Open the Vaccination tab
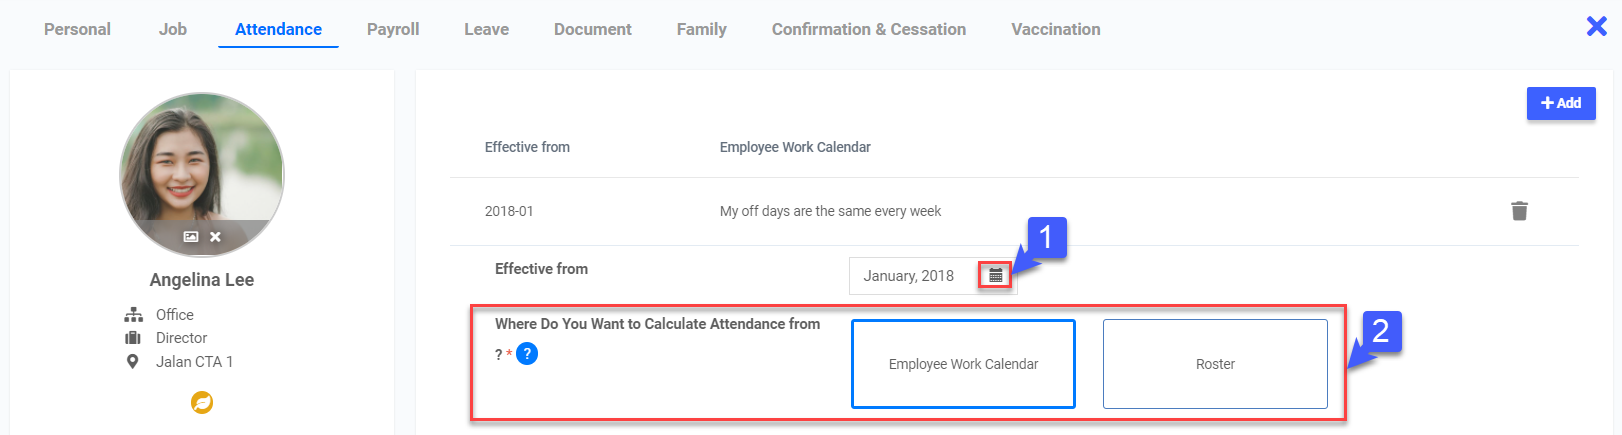This screenshot has width=1622, height=435. (x=1055, y=29)
